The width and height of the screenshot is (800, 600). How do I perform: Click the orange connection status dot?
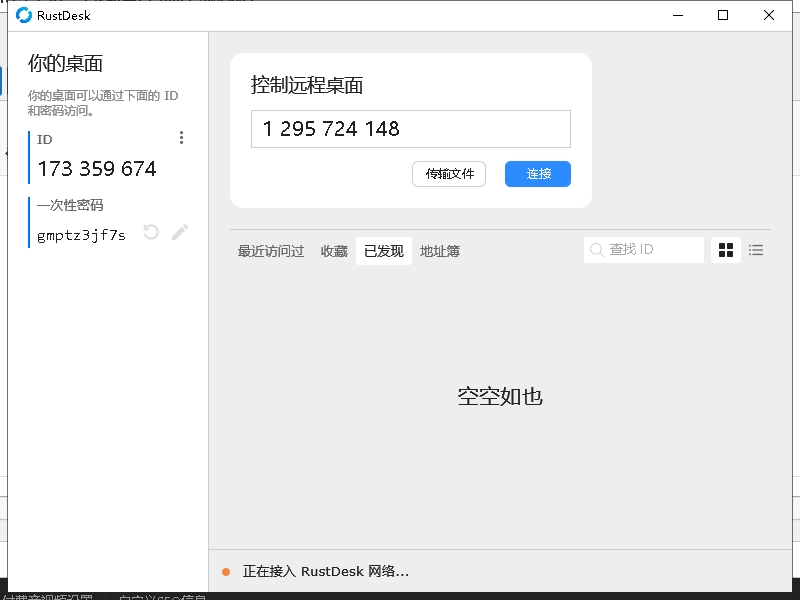coord(226,572)
